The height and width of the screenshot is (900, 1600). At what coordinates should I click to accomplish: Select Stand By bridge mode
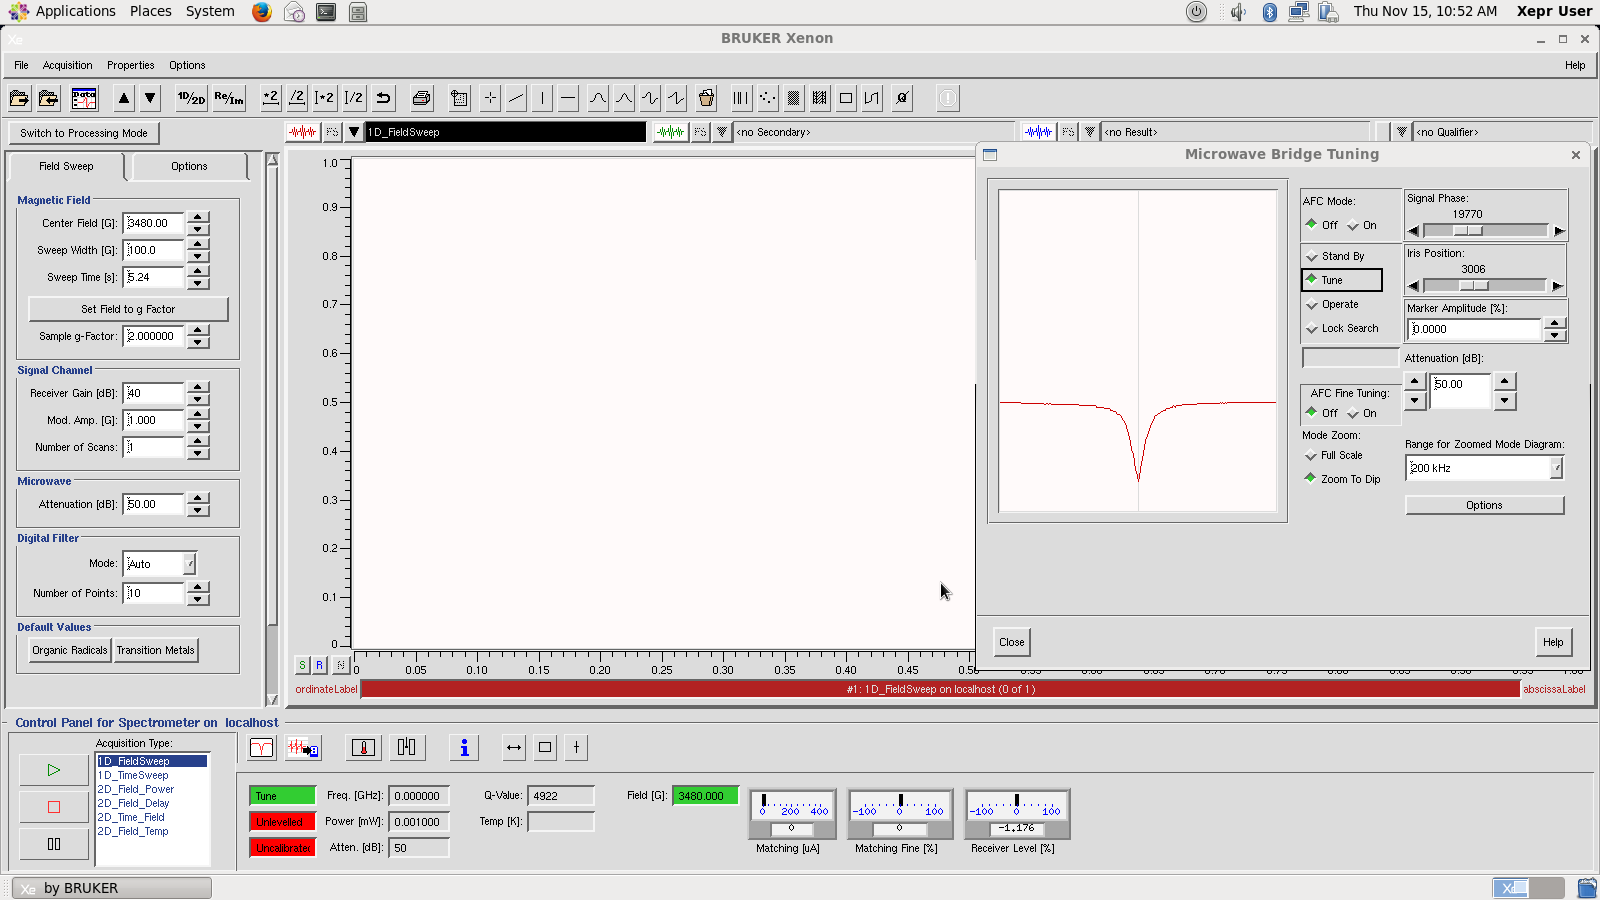[1312, 257]
